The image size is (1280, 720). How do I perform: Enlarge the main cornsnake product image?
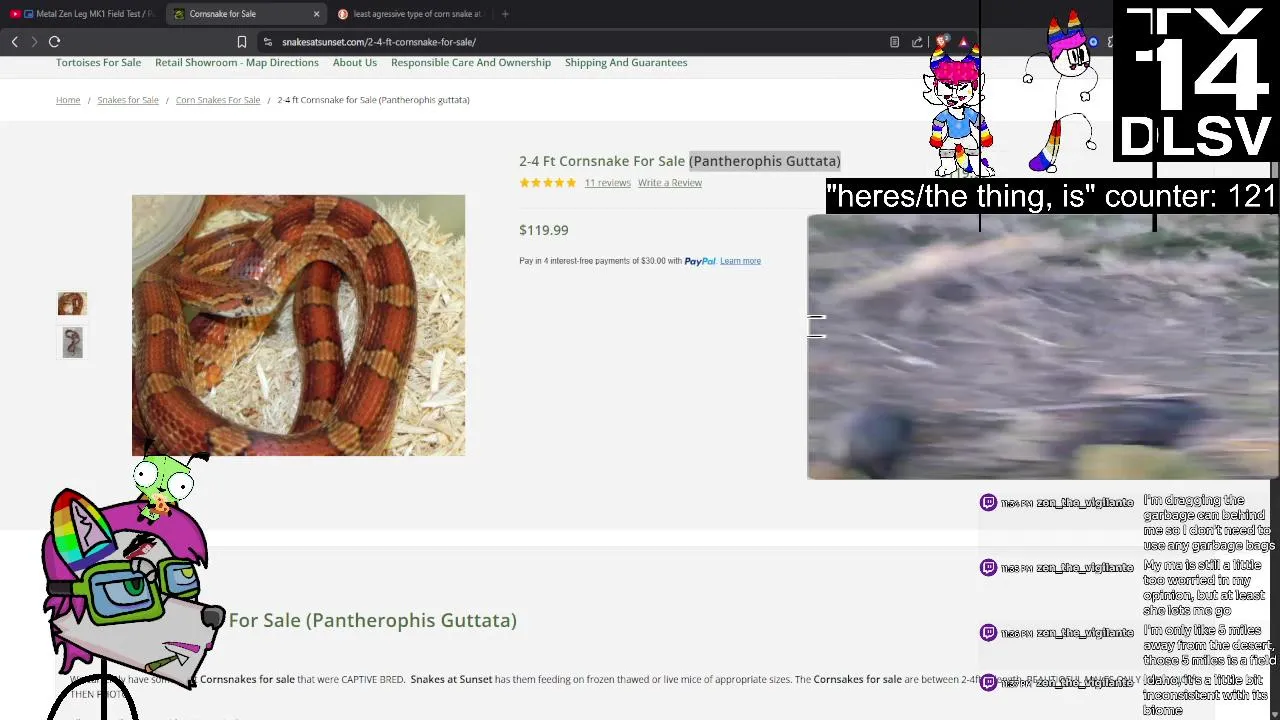point(298,325)
